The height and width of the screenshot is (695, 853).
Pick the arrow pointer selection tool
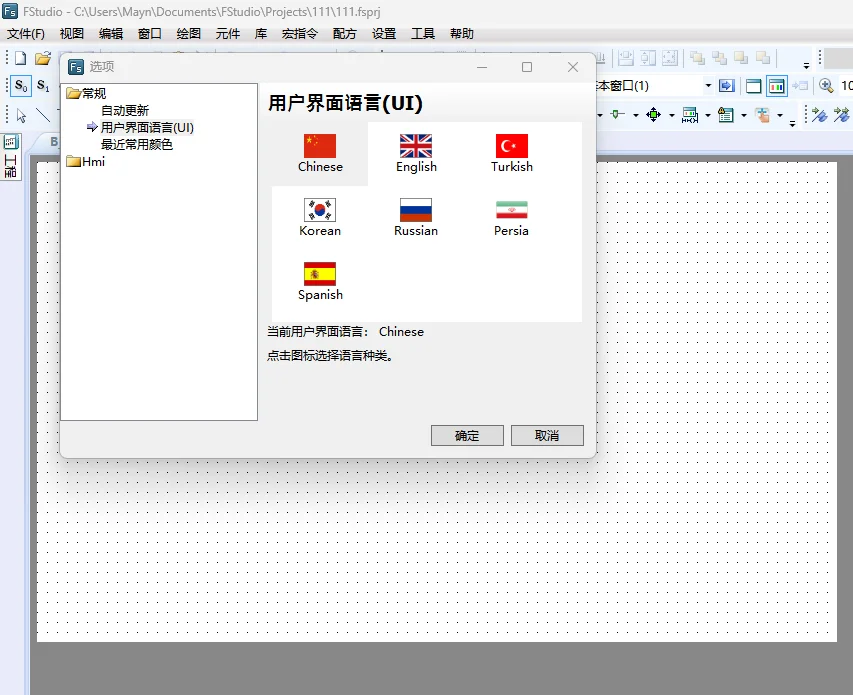pos(21,115)
